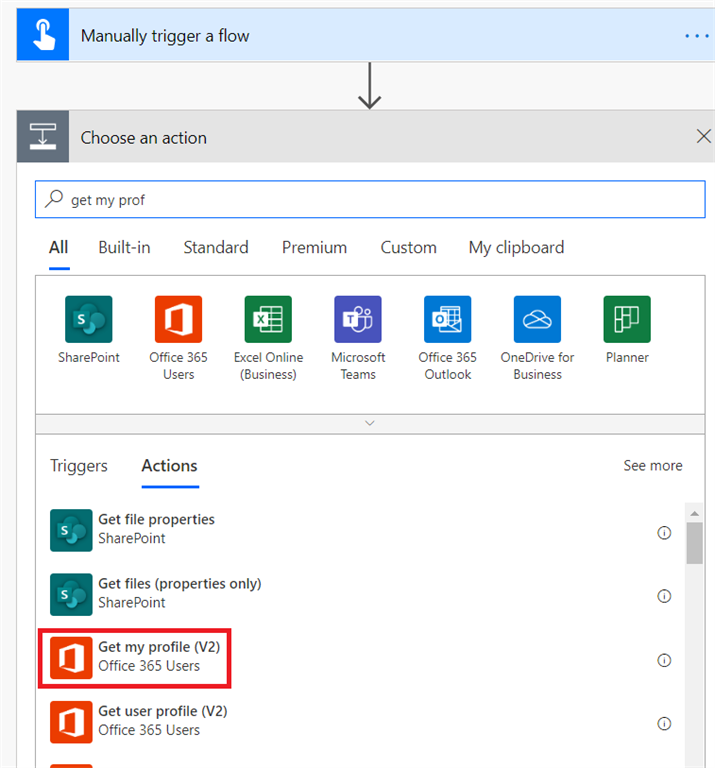Viewport: 715px width, 768px height.
Task: Click the Manually trigger a flow hand icon
Action: tap(43, 35)
